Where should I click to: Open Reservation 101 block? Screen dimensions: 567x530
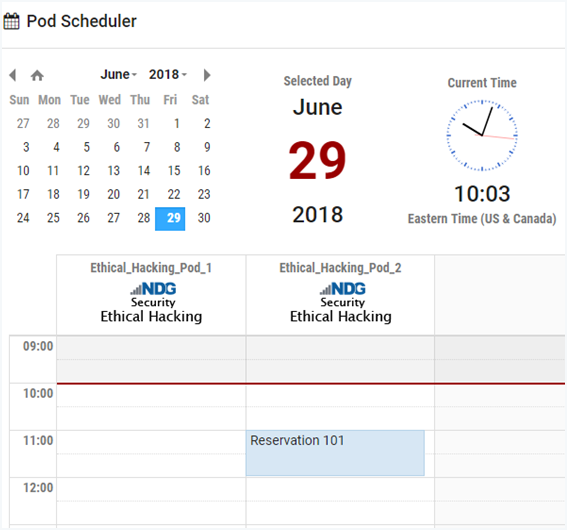(x=335, y=453)
